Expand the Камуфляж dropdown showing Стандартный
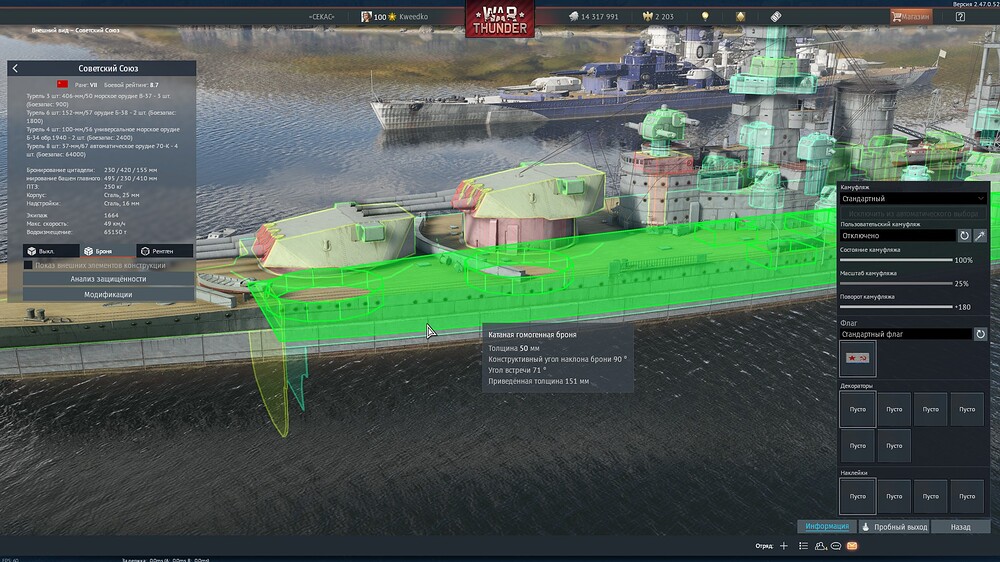 click(913, 198)
